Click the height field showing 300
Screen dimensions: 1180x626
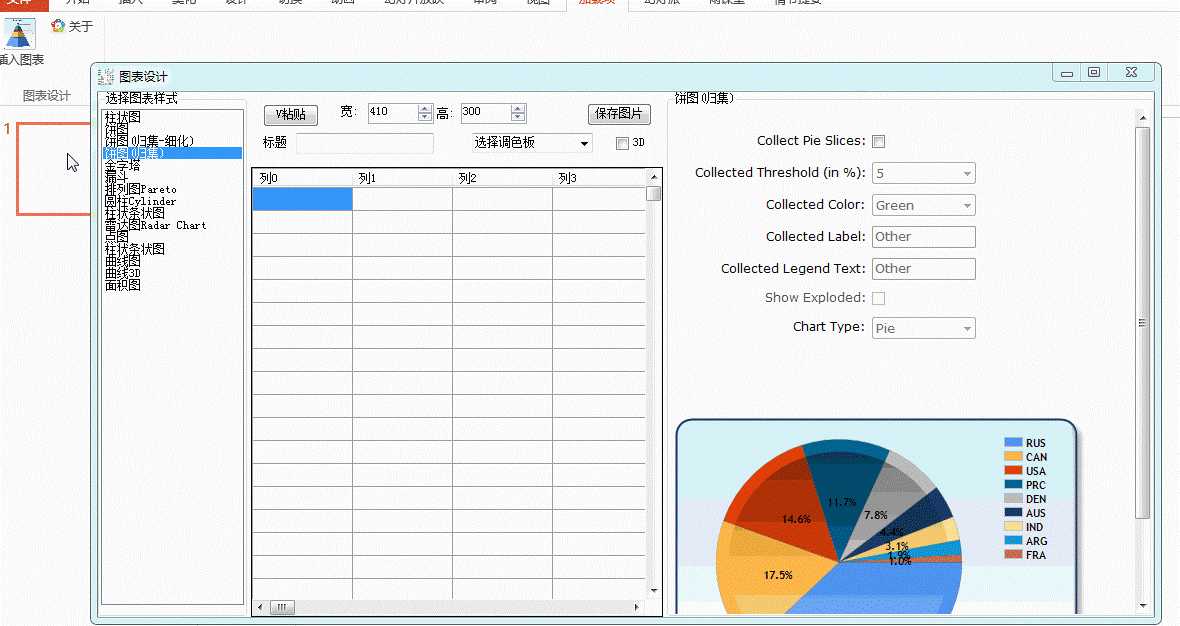tap(486, 113)
